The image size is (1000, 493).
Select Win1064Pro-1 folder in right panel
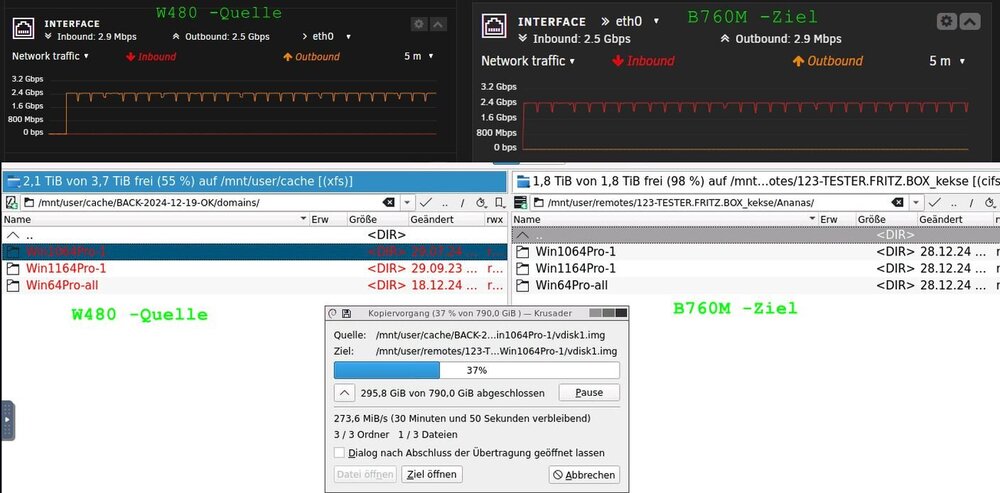point(756,251)
